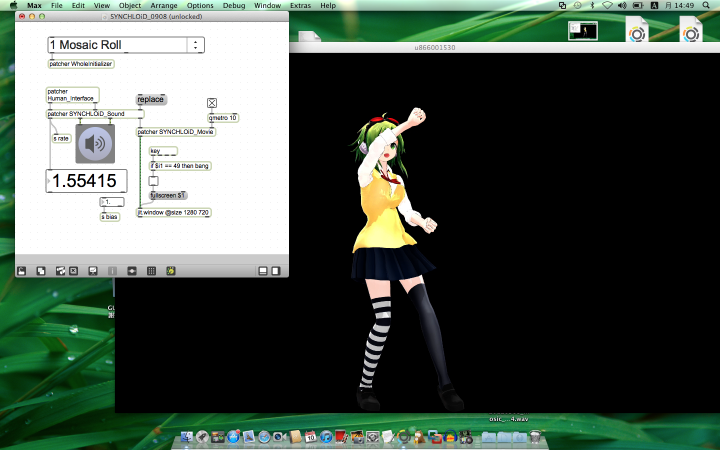Image resolution: width=720 pixels, height=450 pixels.
Task: Open iTunes from the Dock
Action: (x=326, y=437)
